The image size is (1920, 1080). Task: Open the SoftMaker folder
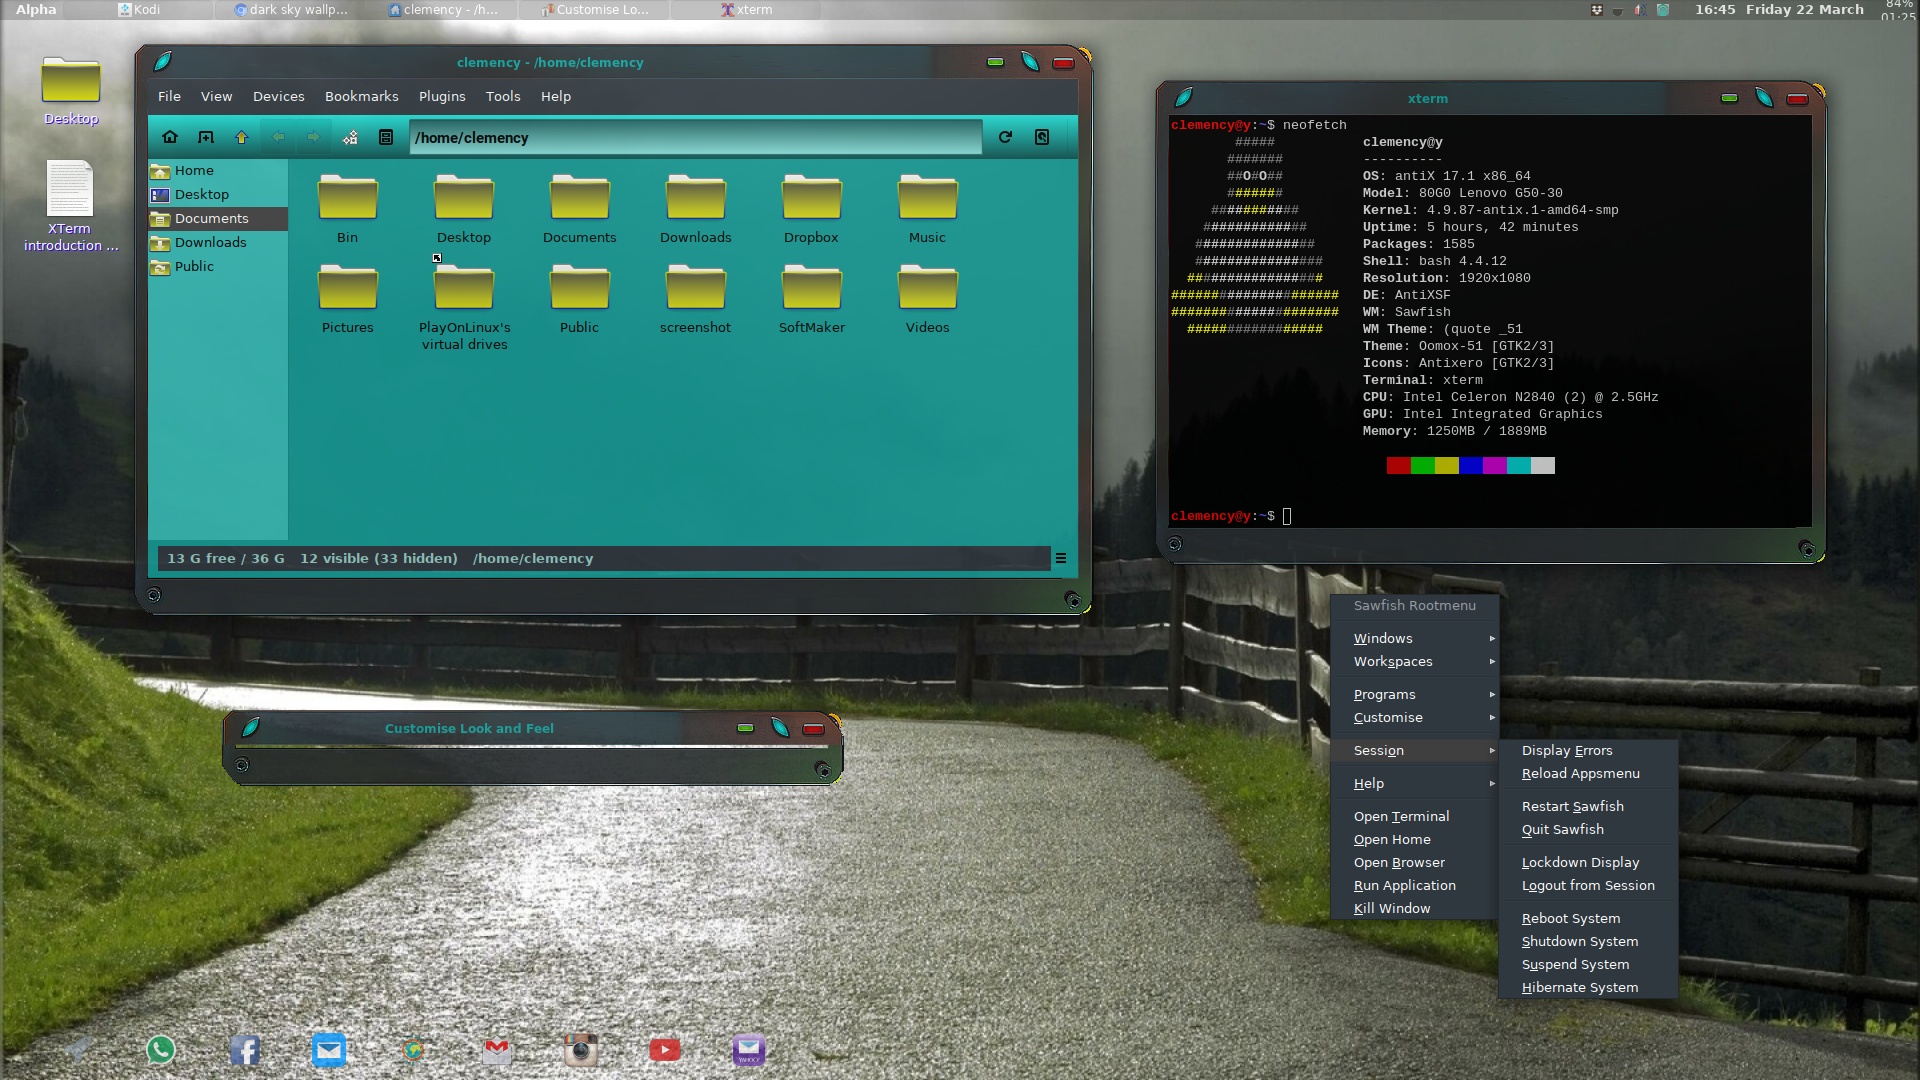tap(811, 299)
